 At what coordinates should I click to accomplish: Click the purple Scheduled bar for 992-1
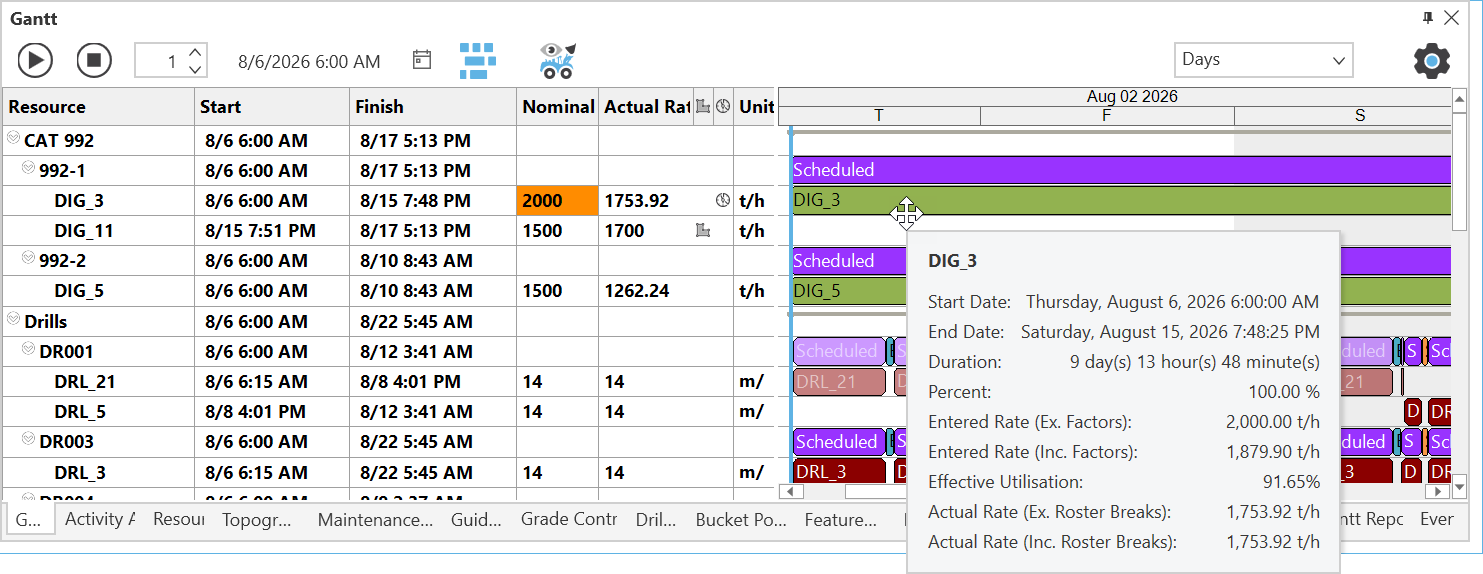(1120, 170)
